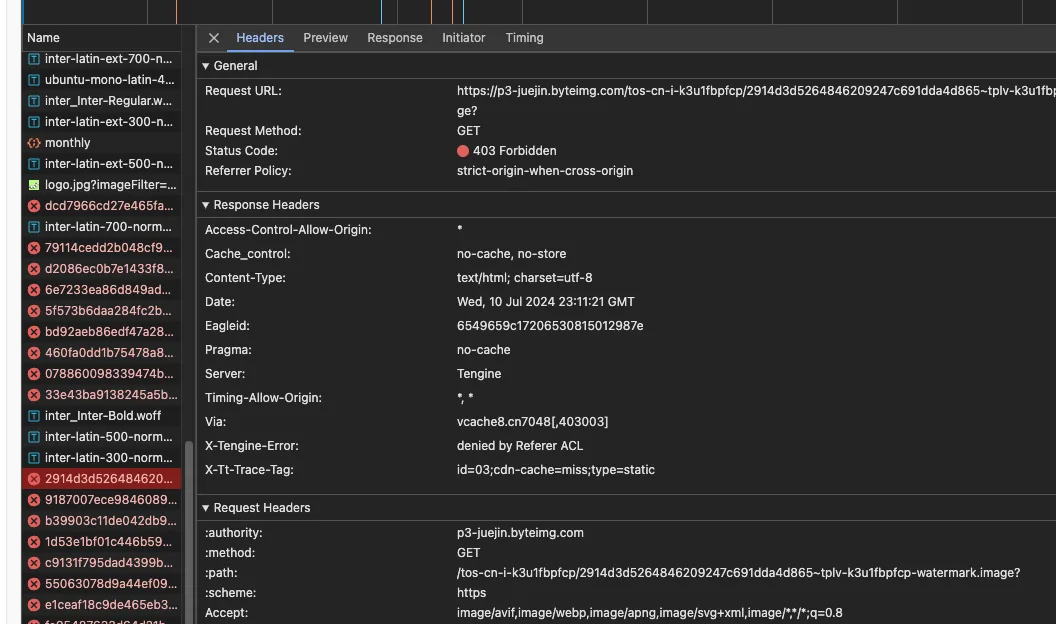Click error icon of selected 2914d3d526484620 request
The image size is (1056, 624).
[x=34, y=479]
